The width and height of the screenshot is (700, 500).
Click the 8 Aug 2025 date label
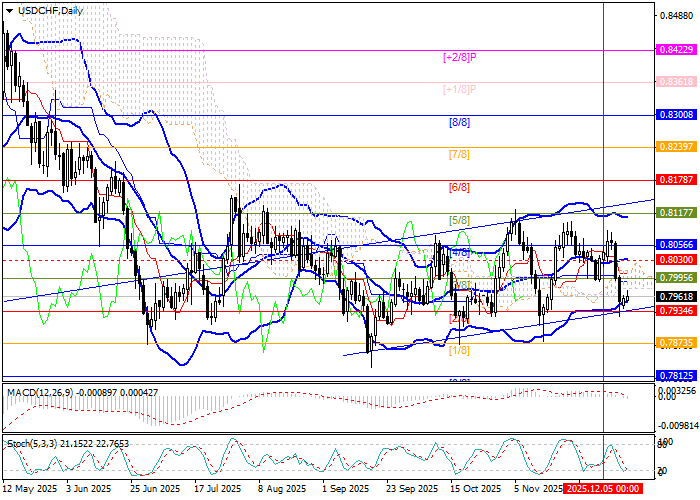coord(282,489)
